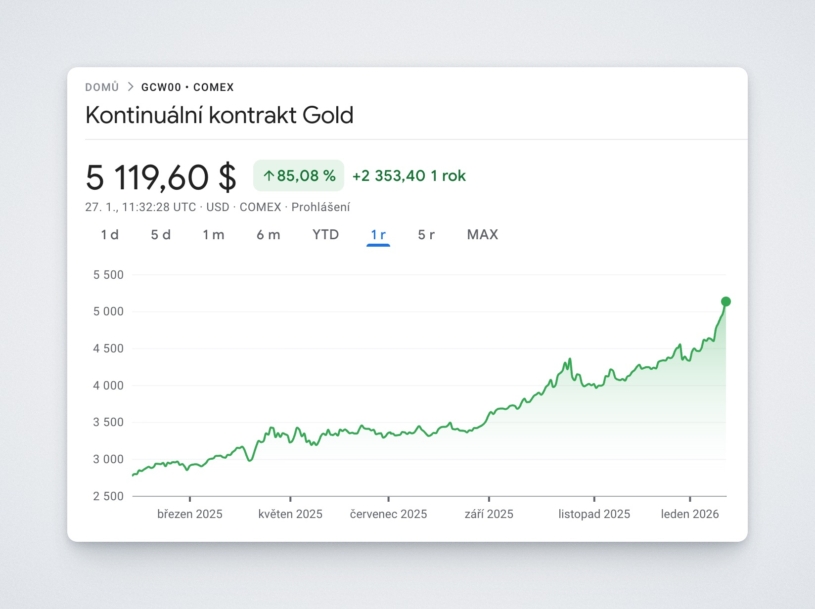Screen dimensions: 815x609
Task: Click the Kontinuální kontrakt Gold title
Action: (x=219, y=115)
